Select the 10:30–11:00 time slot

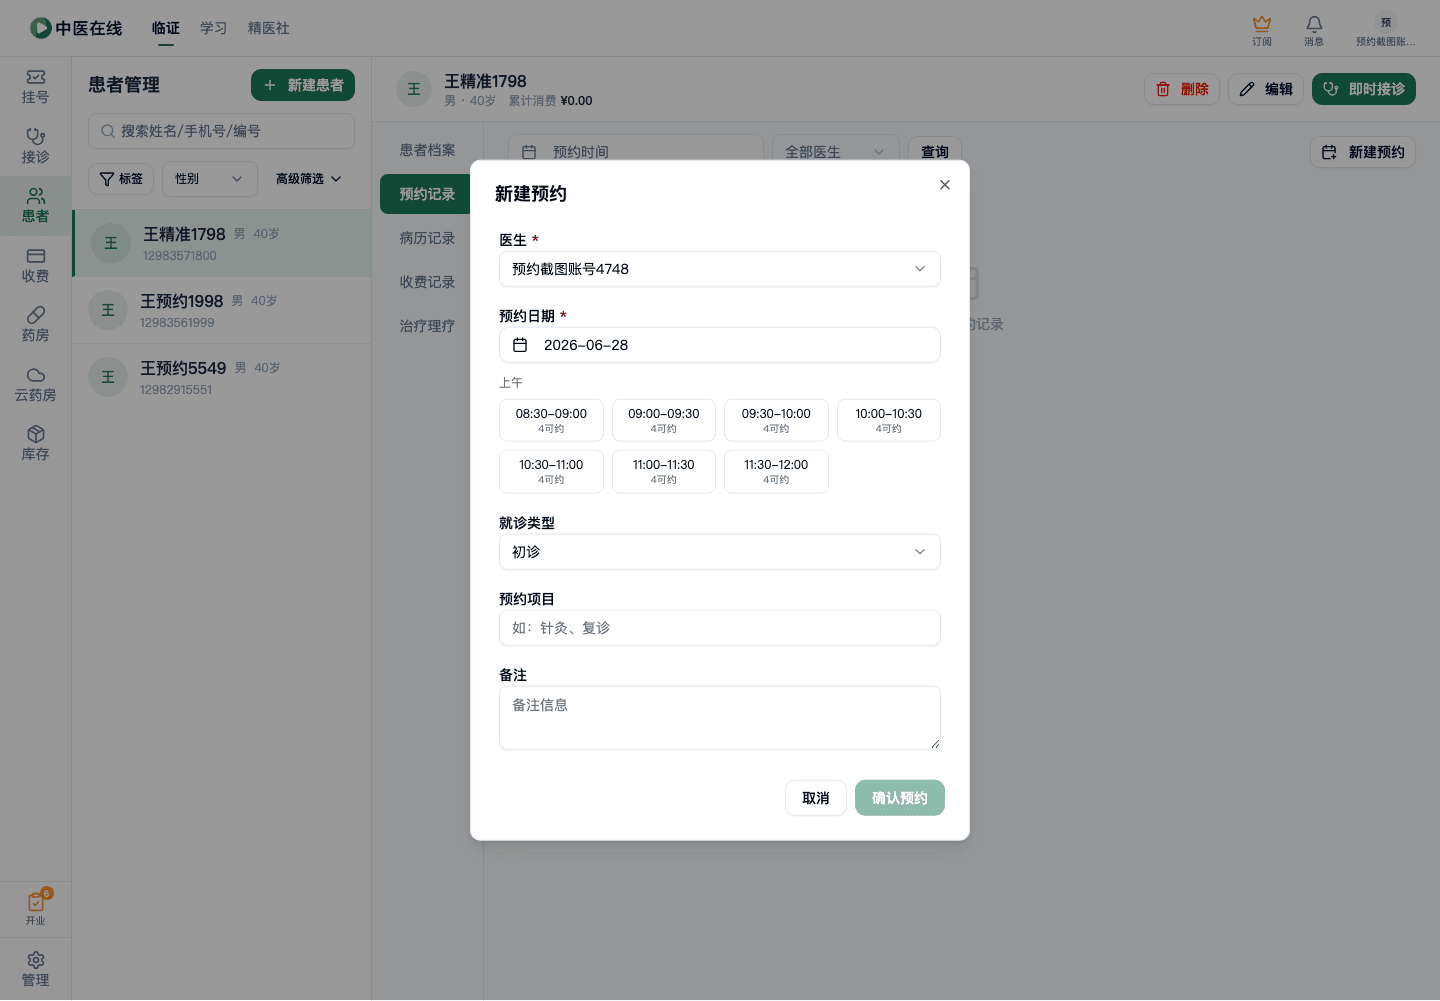click(x=551, y=471)
